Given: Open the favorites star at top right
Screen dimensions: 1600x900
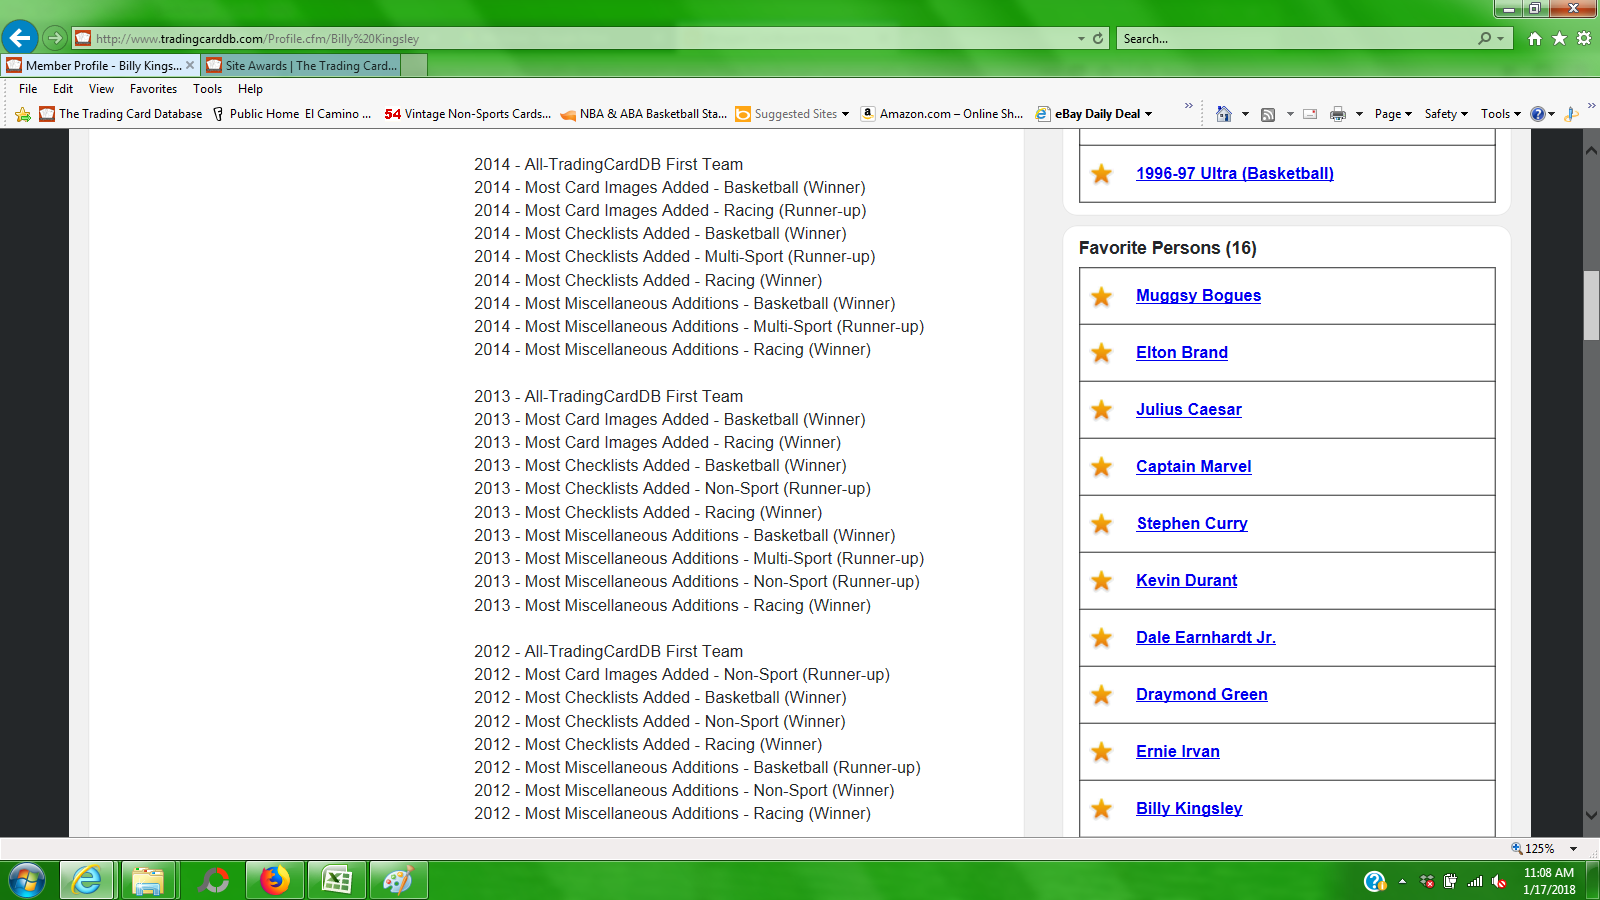Looking at the screenshot, I should (1559, 38).
